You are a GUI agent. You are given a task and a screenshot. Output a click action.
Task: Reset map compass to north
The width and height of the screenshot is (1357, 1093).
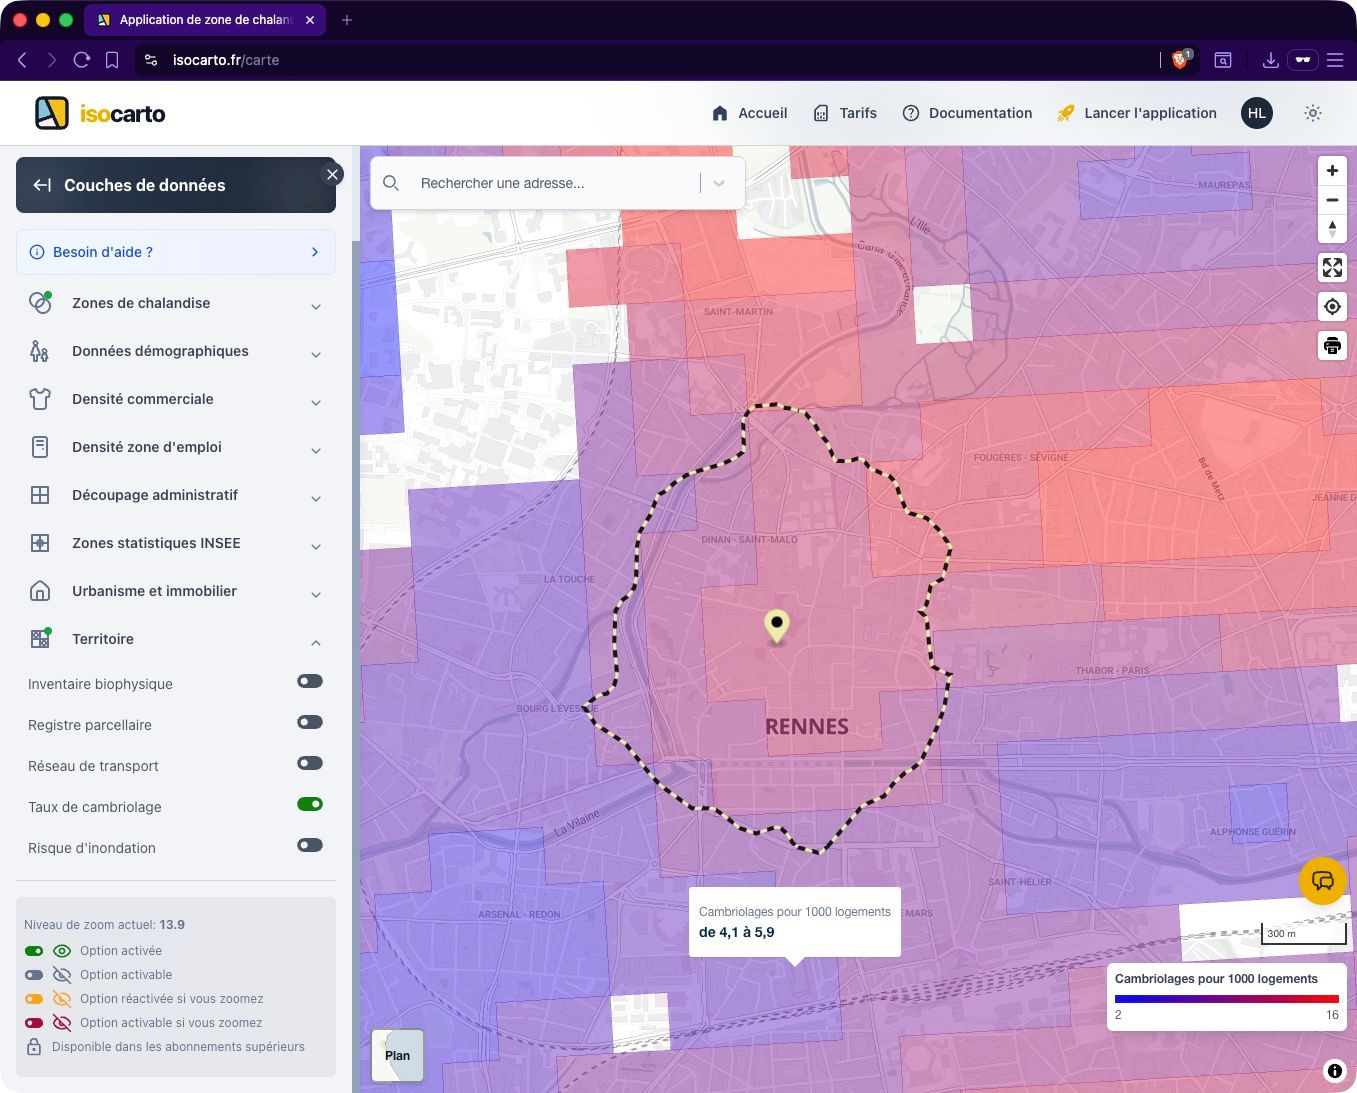[x=1332, y=229]
